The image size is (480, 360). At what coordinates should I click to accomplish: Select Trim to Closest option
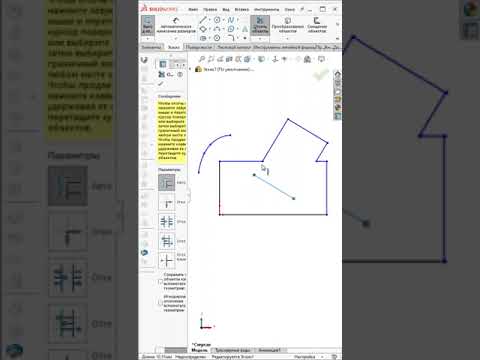click(167, 260)
